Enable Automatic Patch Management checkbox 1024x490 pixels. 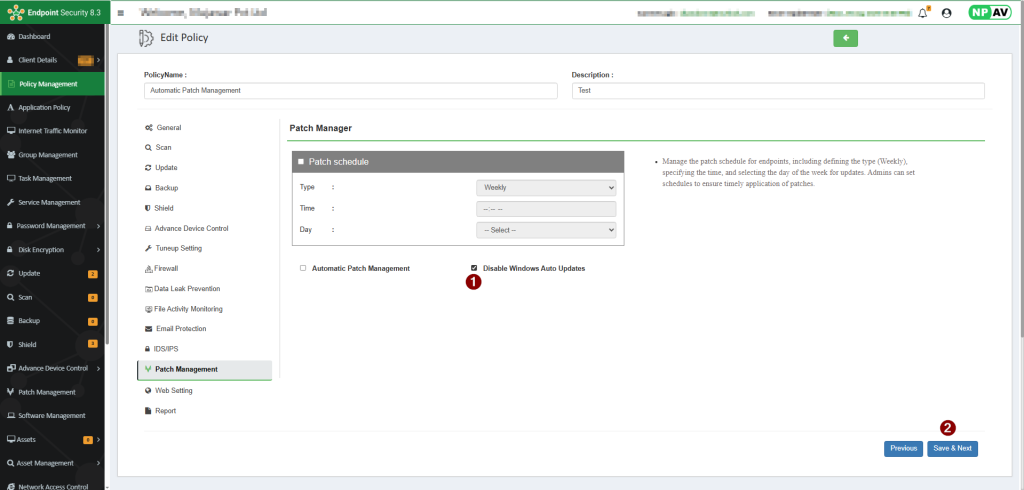(303, 268)
